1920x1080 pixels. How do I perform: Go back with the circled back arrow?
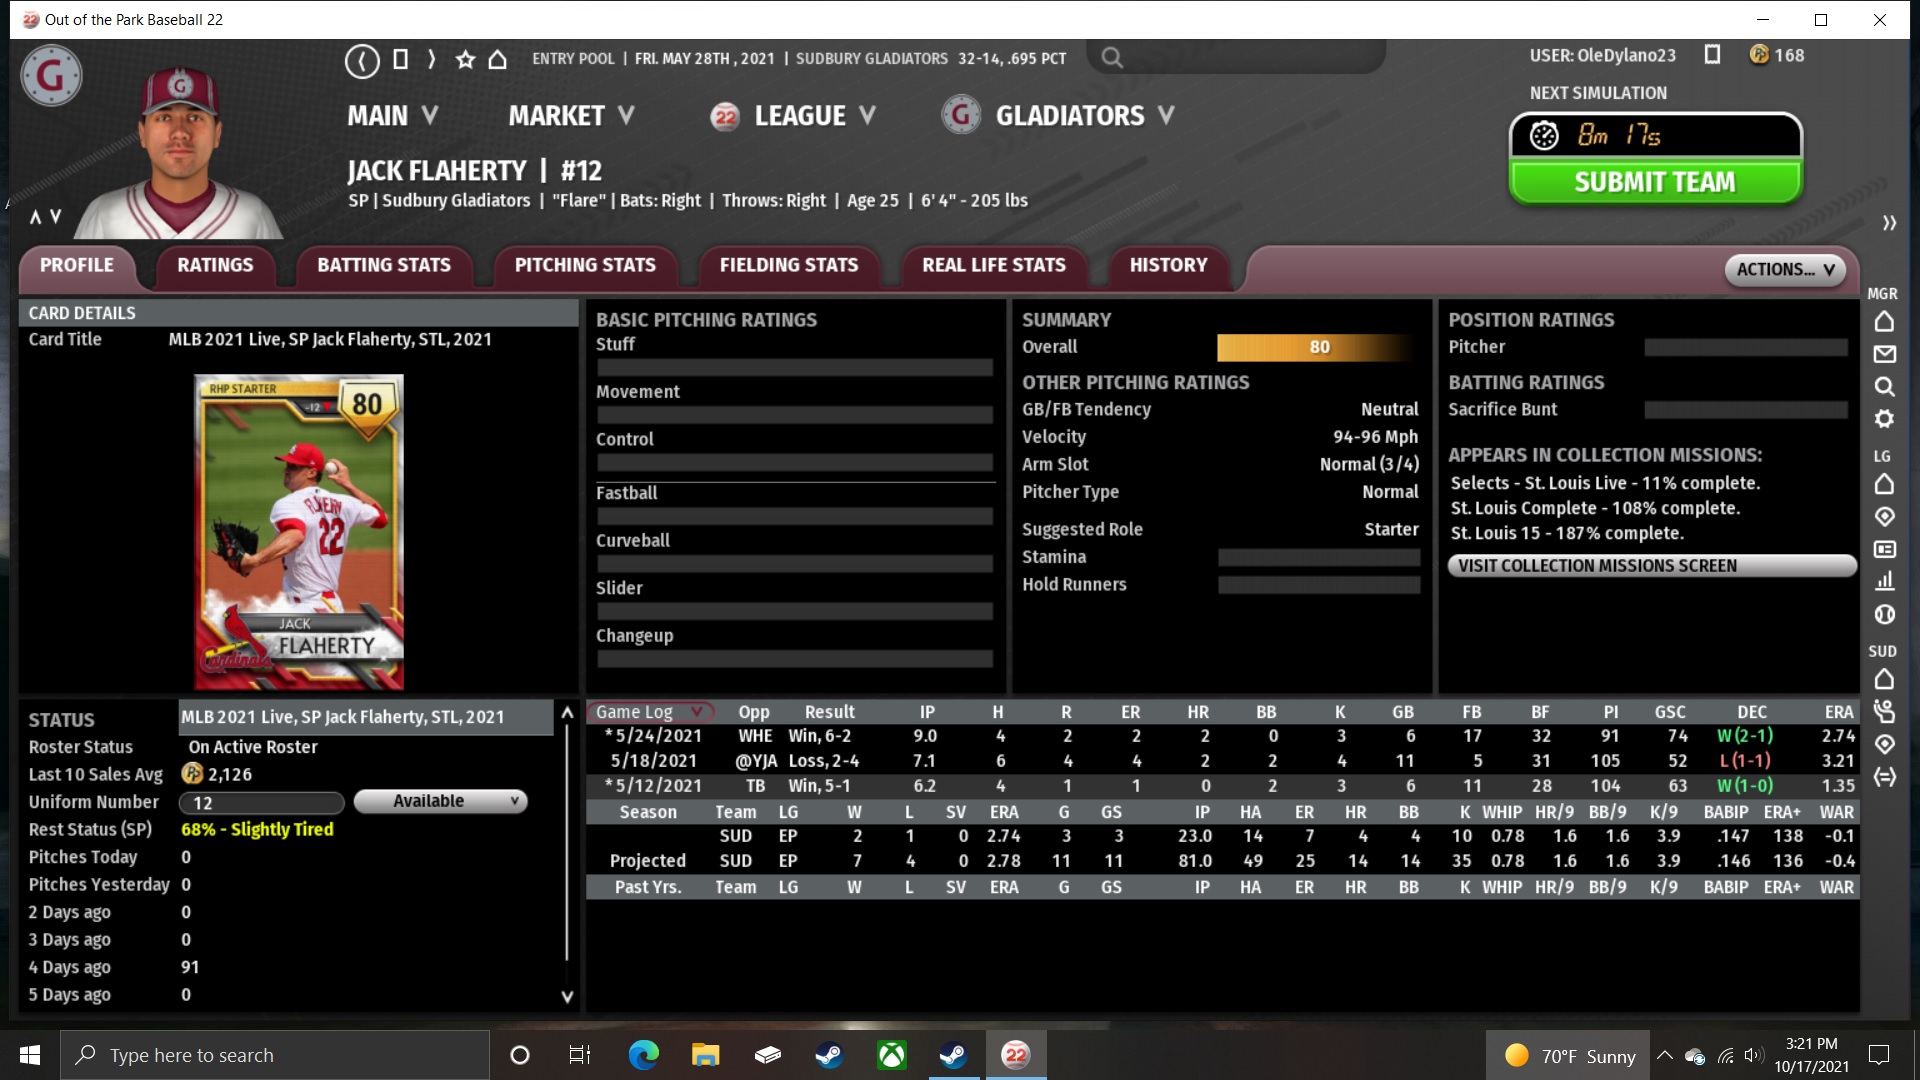coord(362,60)
